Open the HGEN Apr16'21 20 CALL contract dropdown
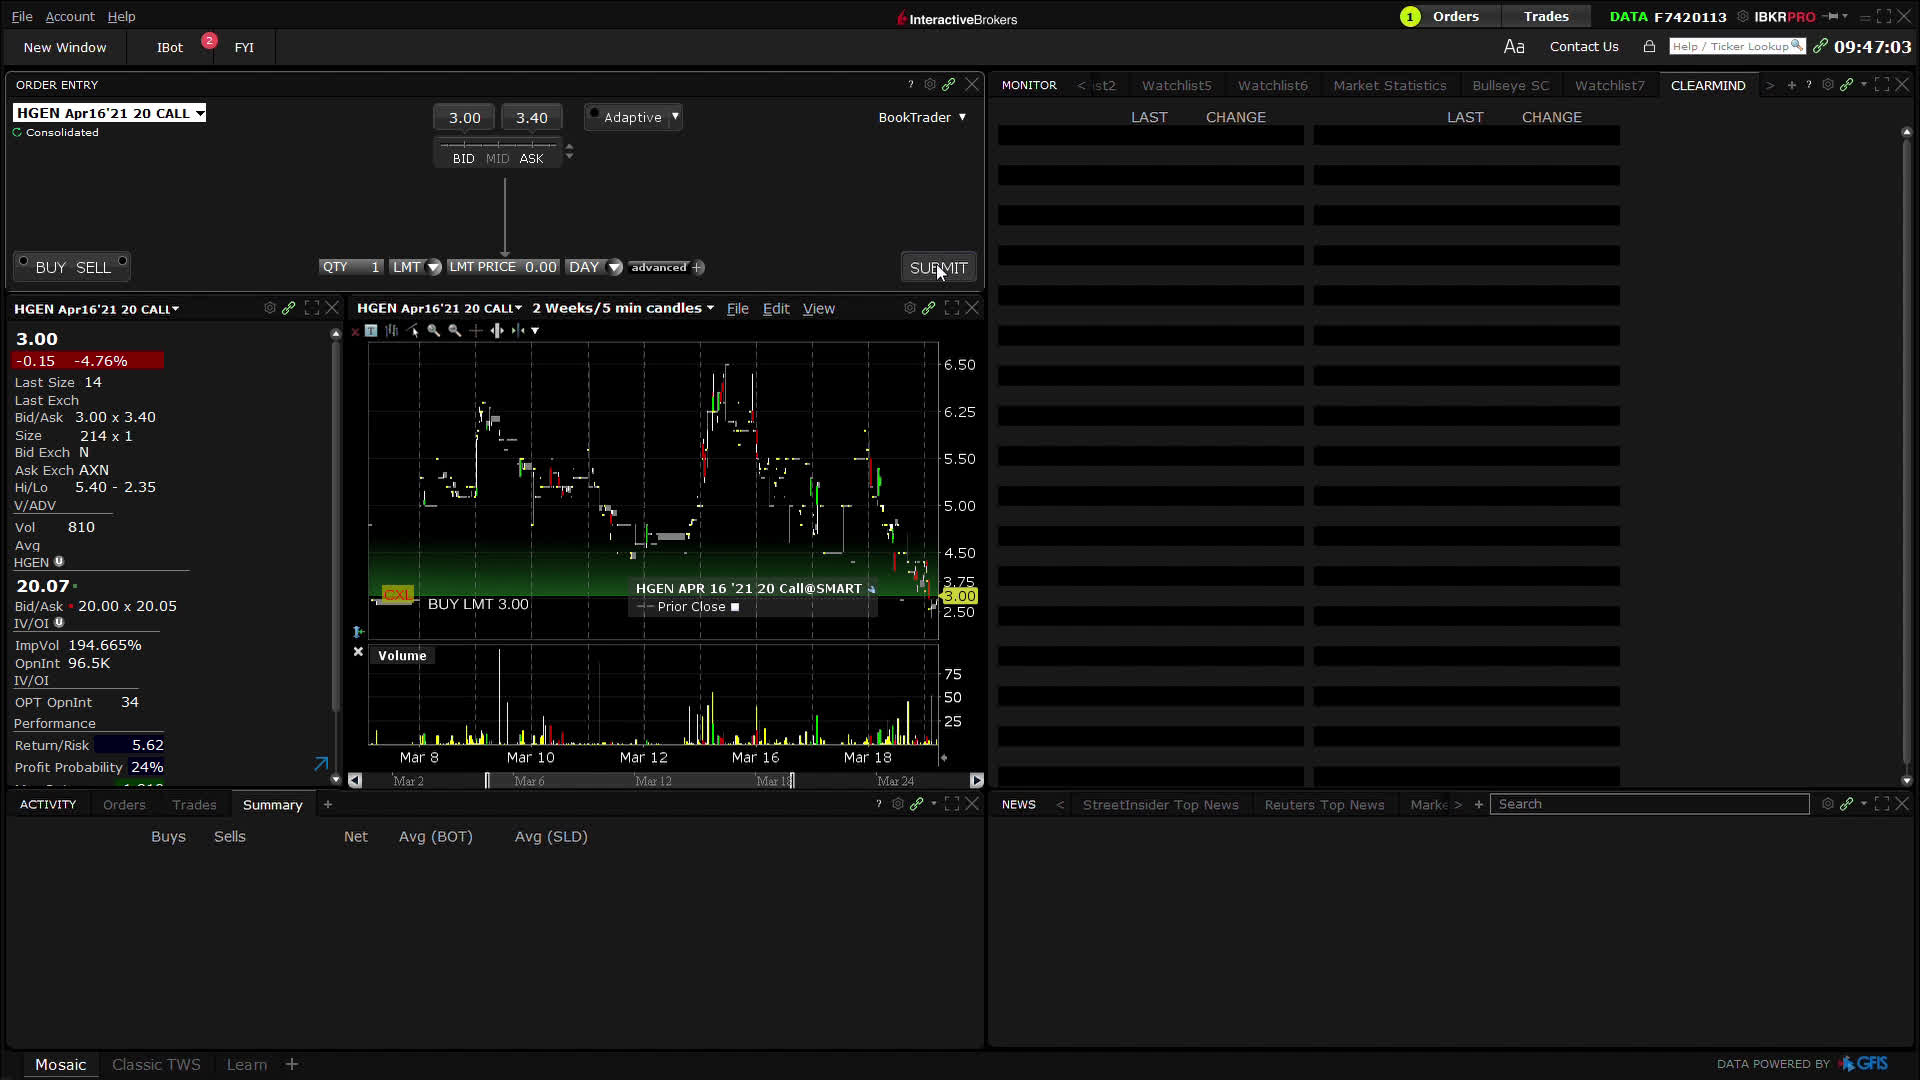1920x1080 pixels. pos(109,113)
